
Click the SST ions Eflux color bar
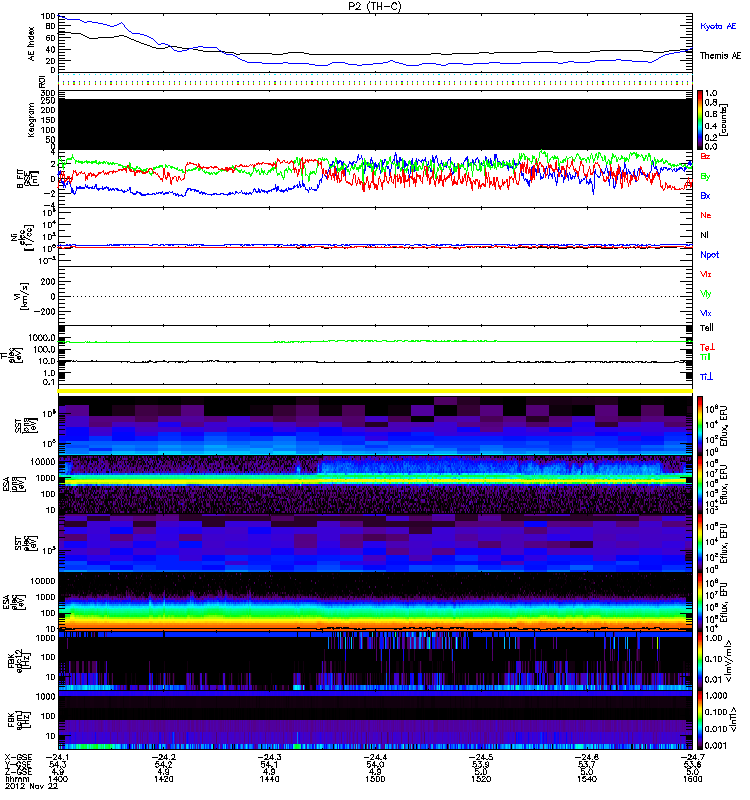tap(699, 426)
